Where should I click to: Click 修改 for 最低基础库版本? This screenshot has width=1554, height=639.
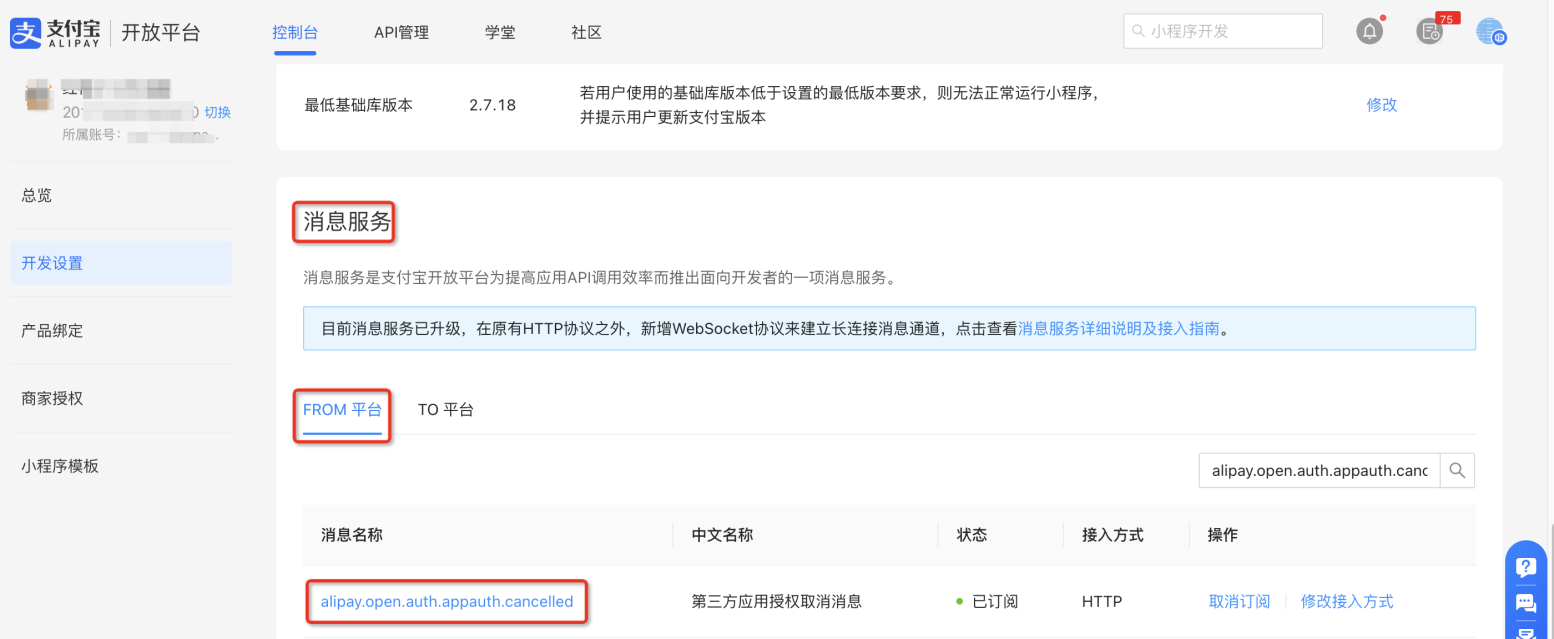1381,104
